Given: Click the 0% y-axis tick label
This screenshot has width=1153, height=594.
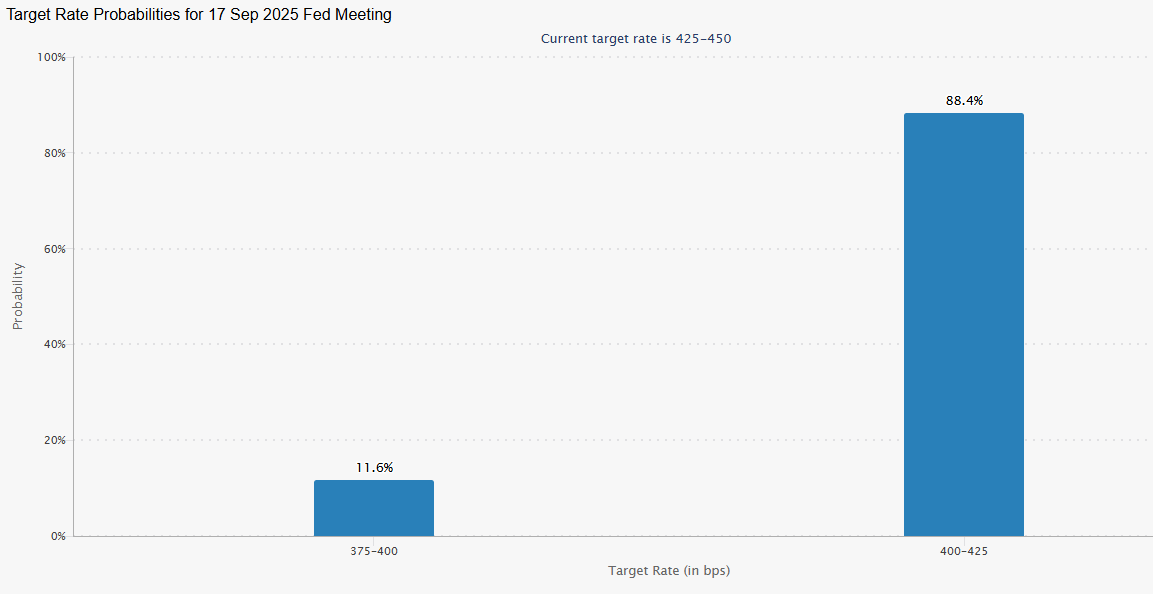Looking at the screenshot, I should tap(57, 536).
